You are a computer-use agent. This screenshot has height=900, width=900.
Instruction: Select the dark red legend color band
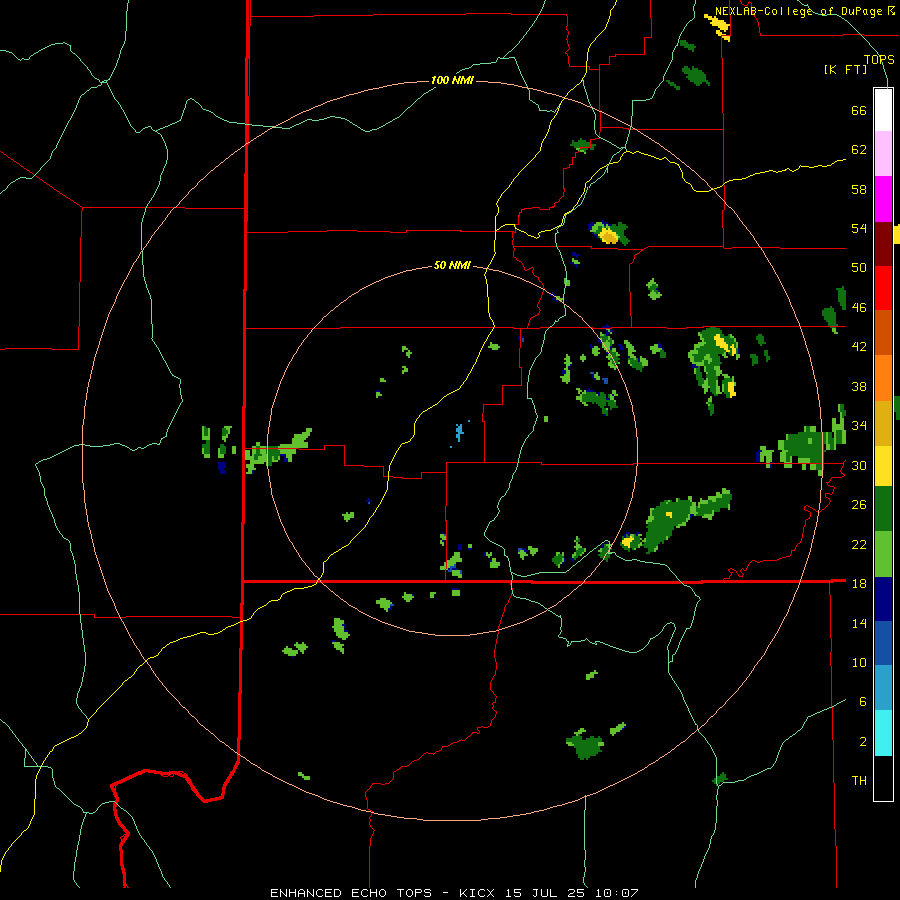(x=883, y=243)
